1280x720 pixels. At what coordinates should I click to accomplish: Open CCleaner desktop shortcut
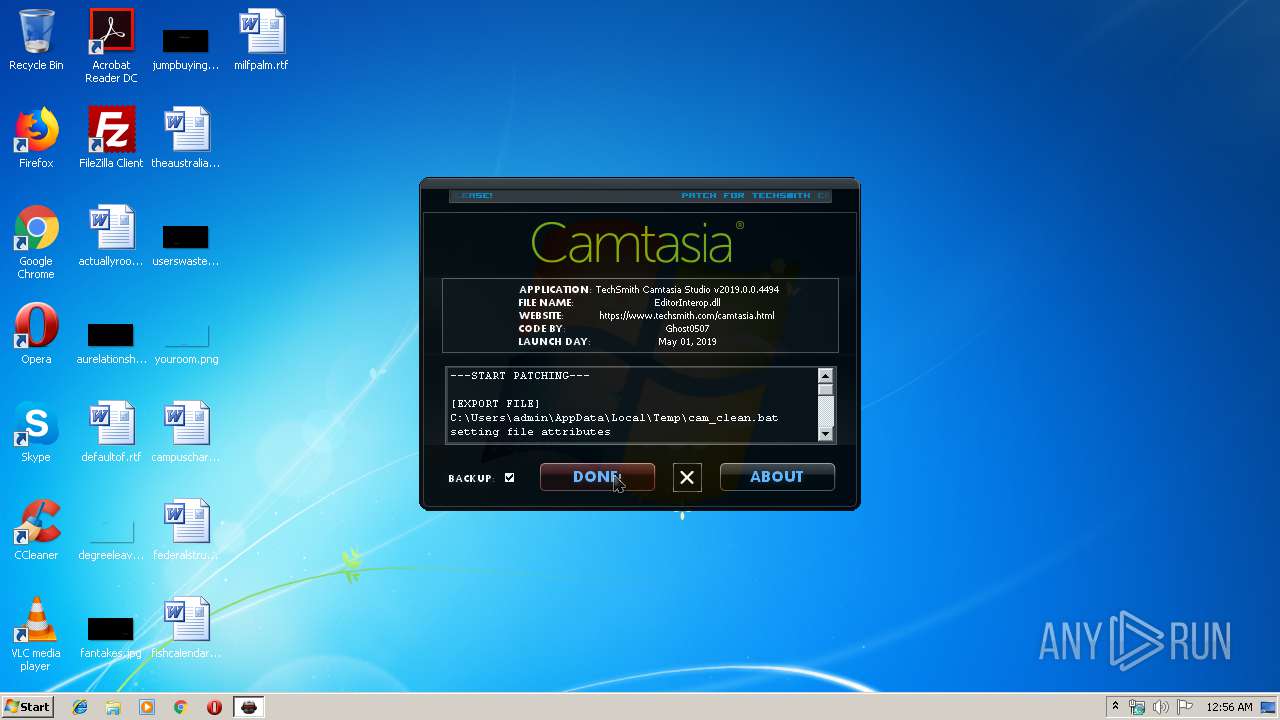[36, 530]
